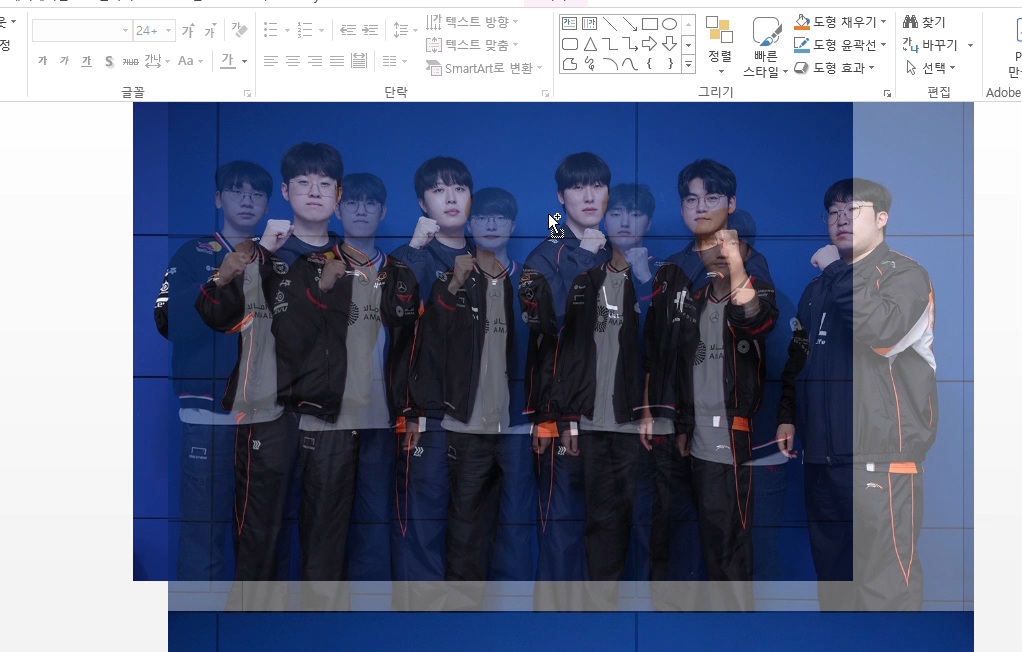Pick the isosceles triangle shape
This screenshot has height=652, width=1022.
(589, 44)
